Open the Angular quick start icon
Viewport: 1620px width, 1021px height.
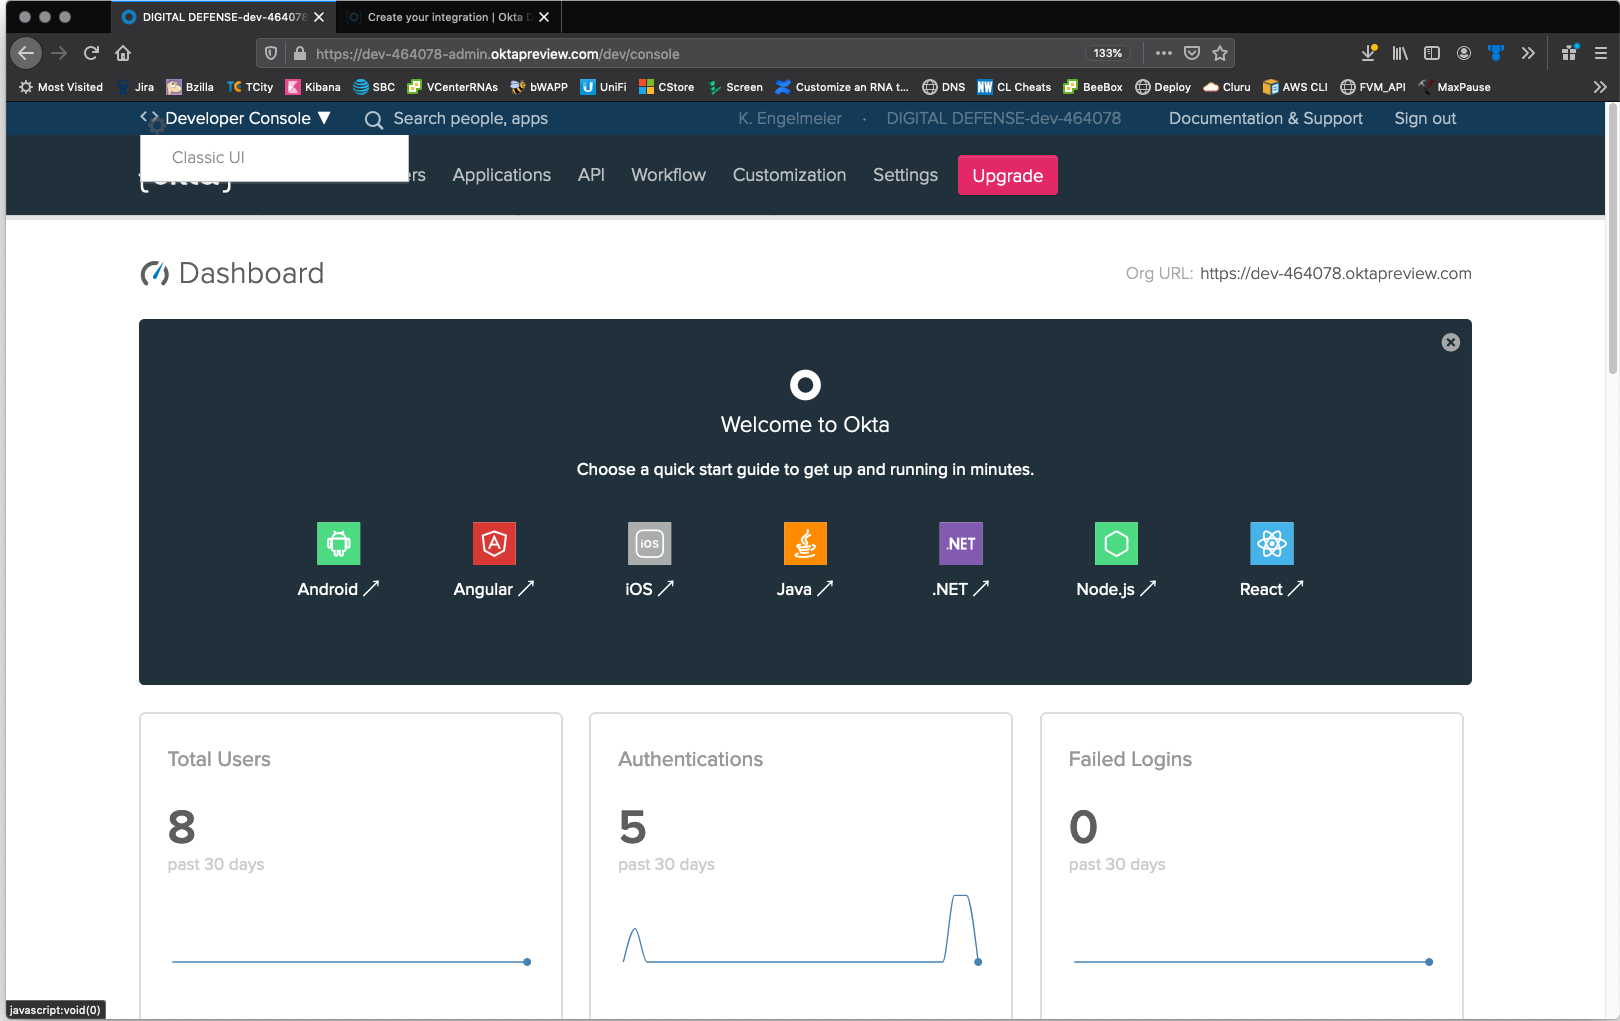click(494, 544)
